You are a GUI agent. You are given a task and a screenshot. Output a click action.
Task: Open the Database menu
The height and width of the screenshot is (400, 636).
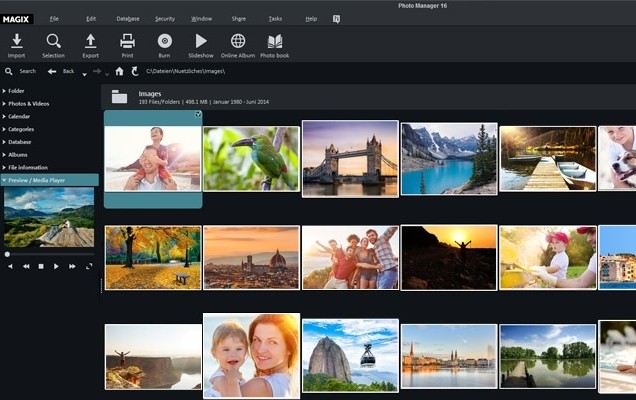(127, 19)
